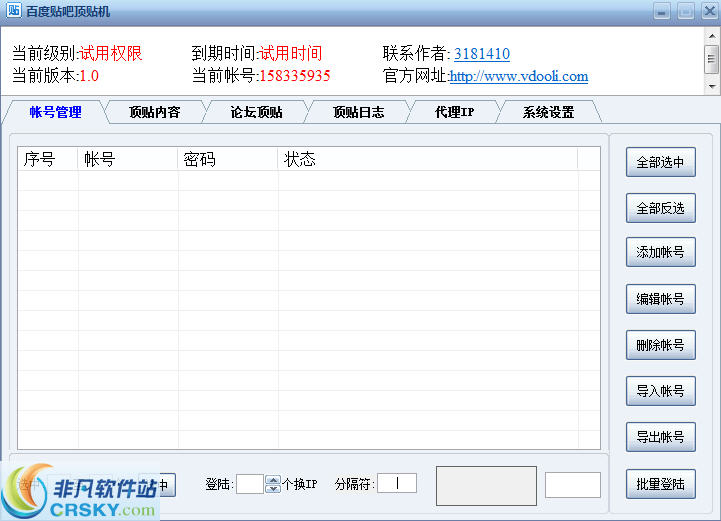
Task: Click the 删除帐号 button
Action: pyautogui.click(x=660, y=345)
